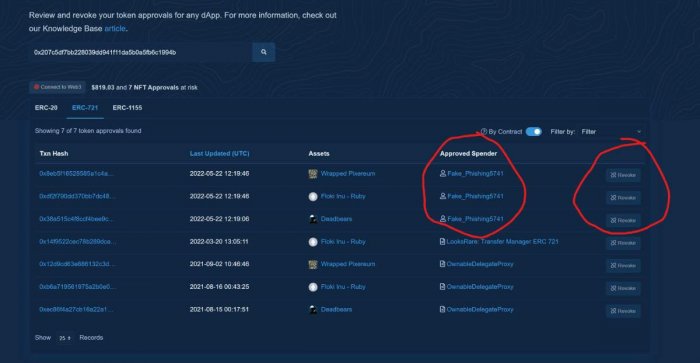Click the person icon beside Fake_Phishing5741 in the Wrapped Pixereum row
Viewport: 700px width, 363px height.
[x=443, y=173]
